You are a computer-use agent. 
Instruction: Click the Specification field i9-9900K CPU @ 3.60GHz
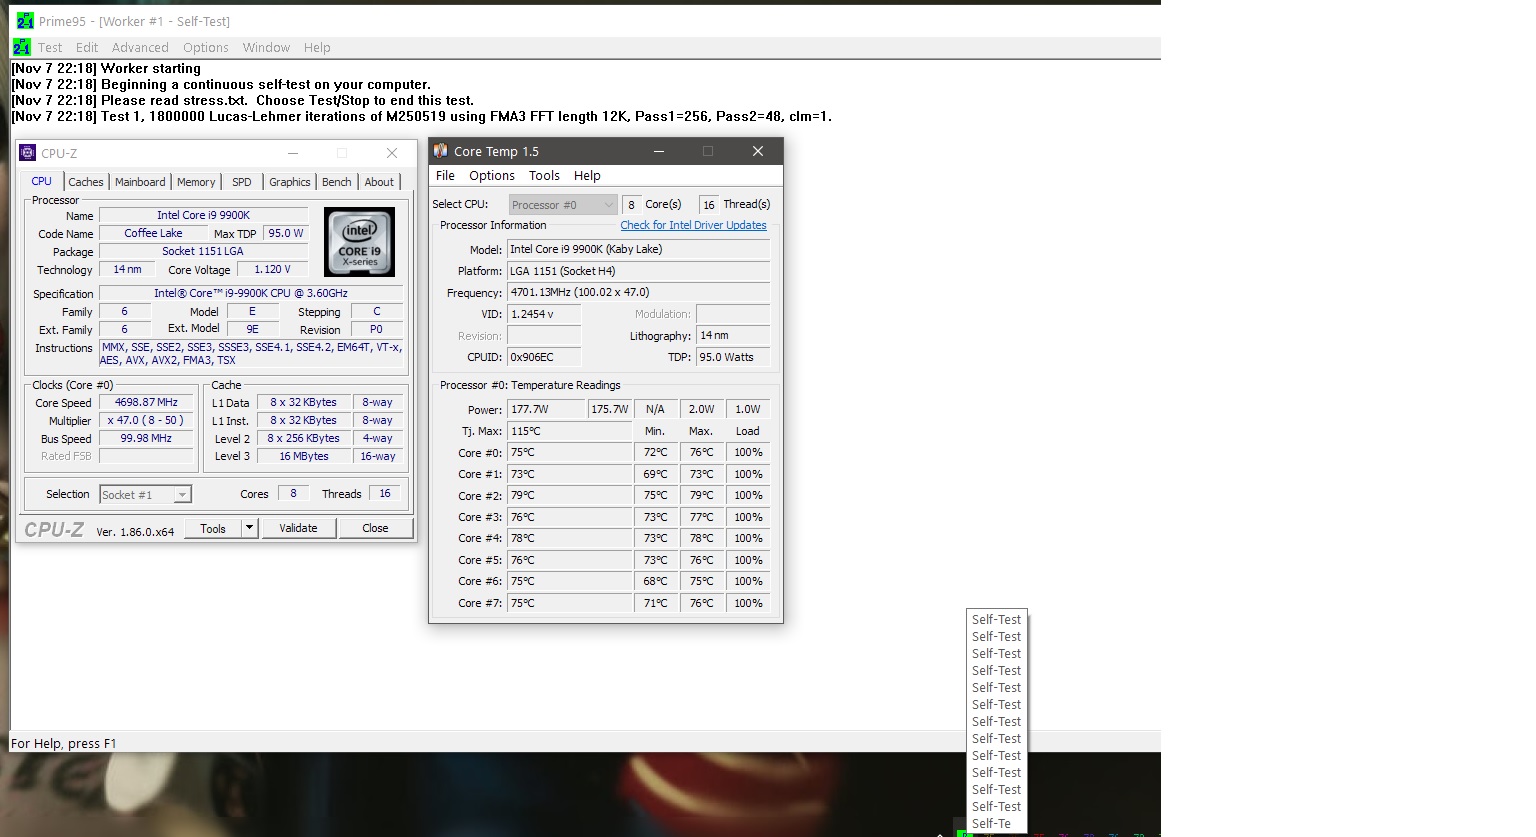(x=251, y=293)
